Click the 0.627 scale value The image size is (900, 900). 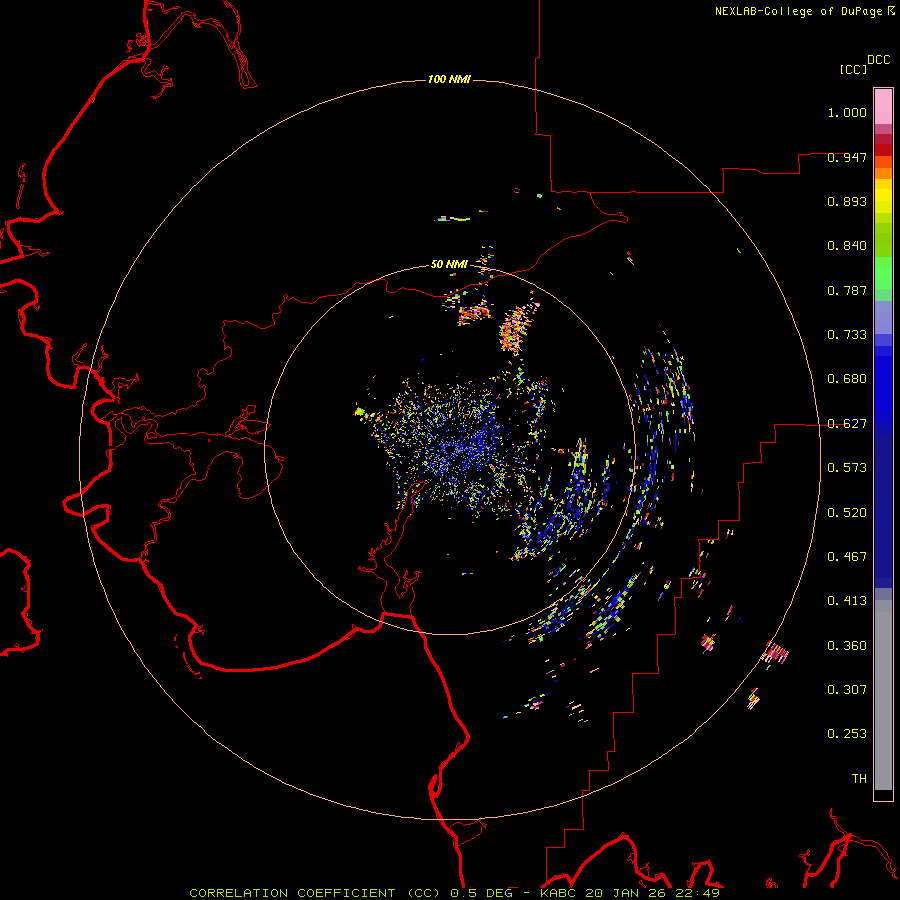tap(847, 424)
